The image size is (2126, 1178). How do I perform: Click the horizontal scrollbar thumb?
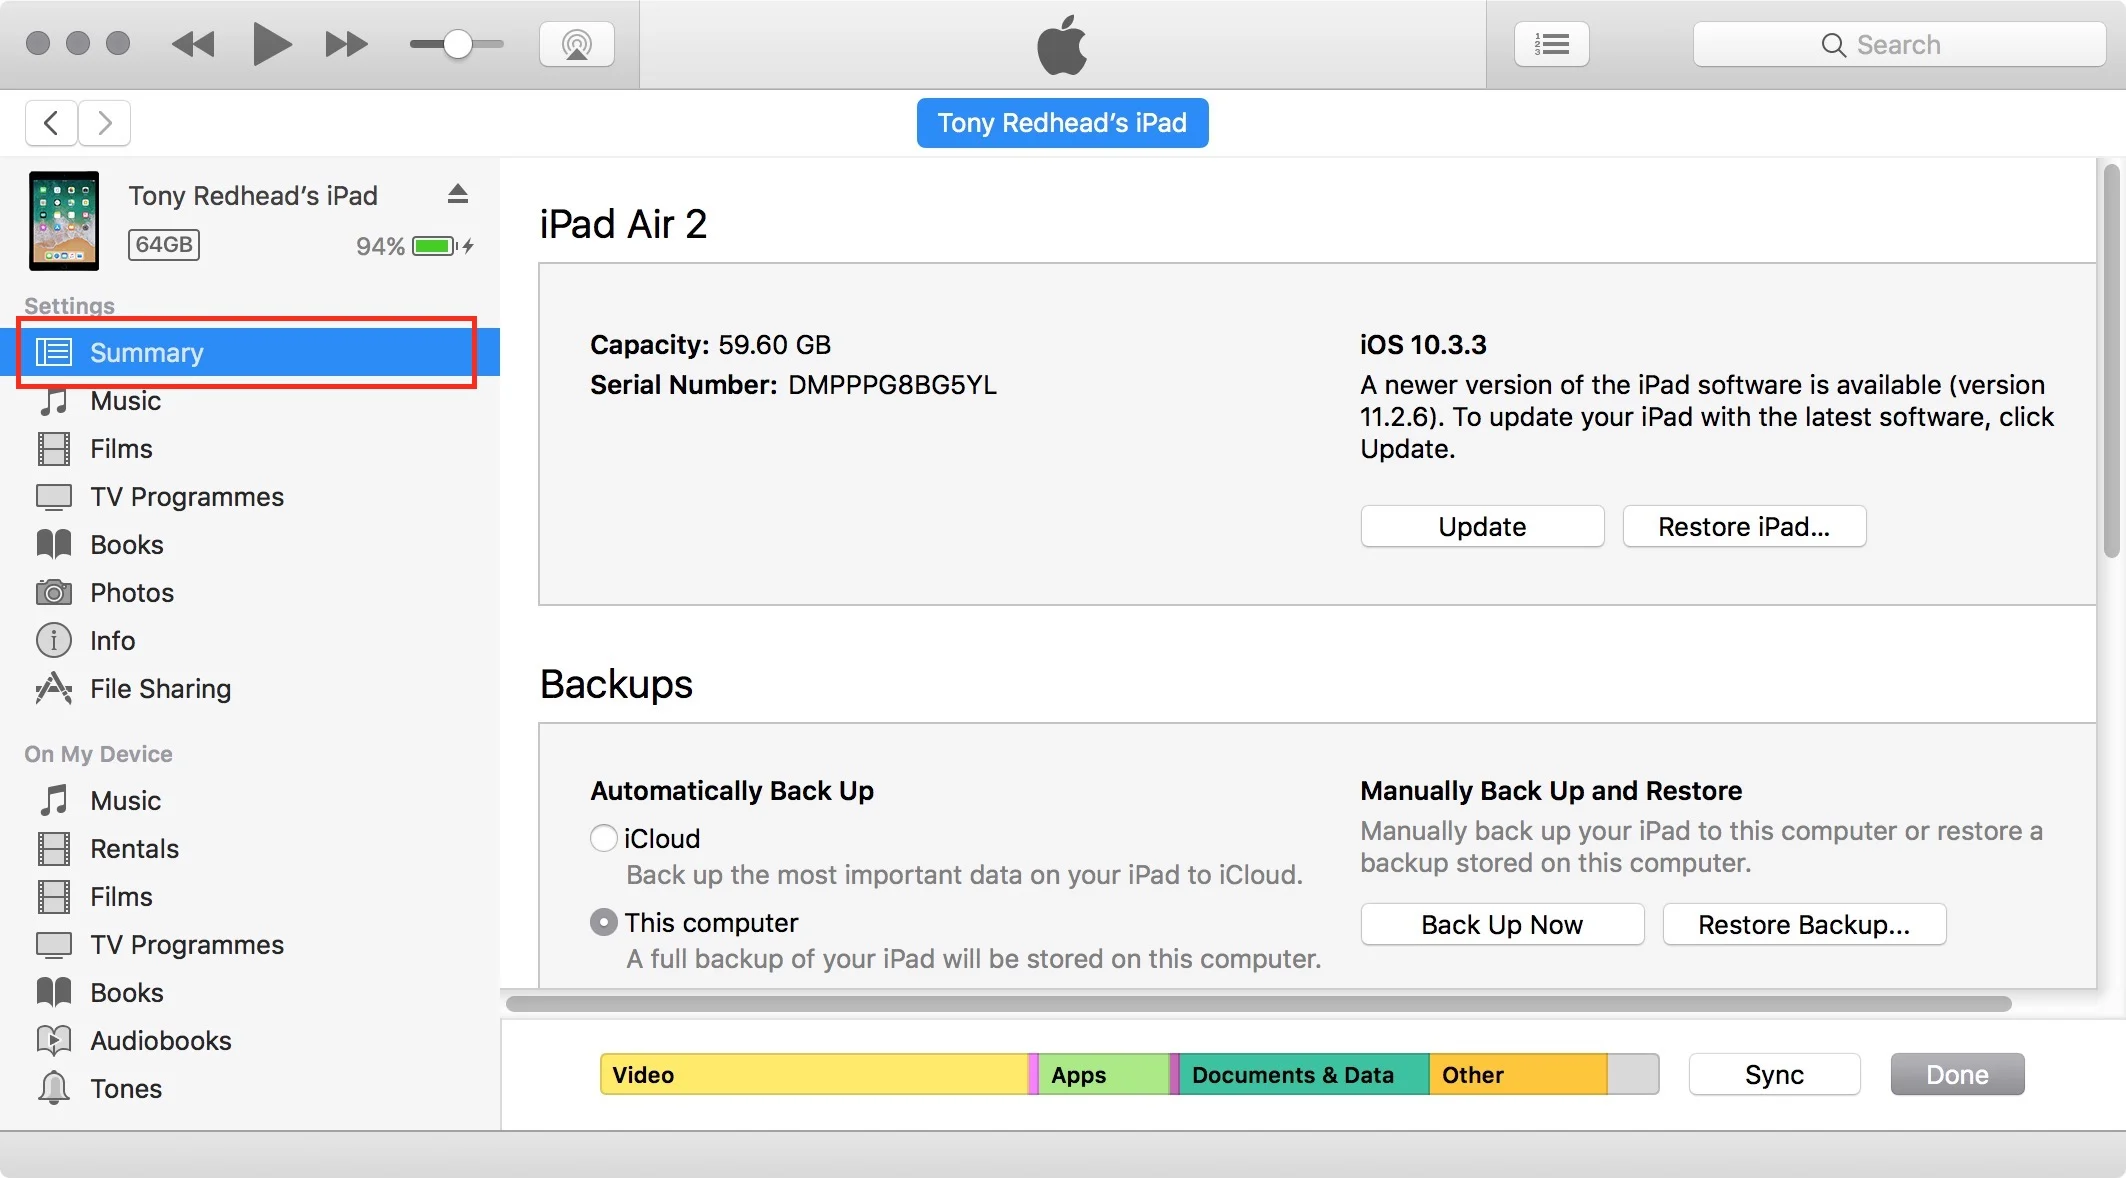[x=1259, y=1003]
